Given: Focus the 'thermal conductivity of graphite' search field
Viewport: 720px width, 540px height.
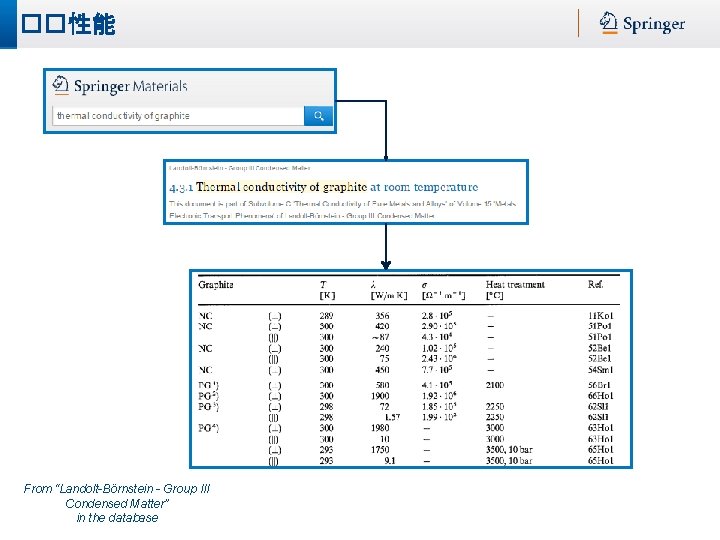Looking at the screenshot, I should 178,116.
